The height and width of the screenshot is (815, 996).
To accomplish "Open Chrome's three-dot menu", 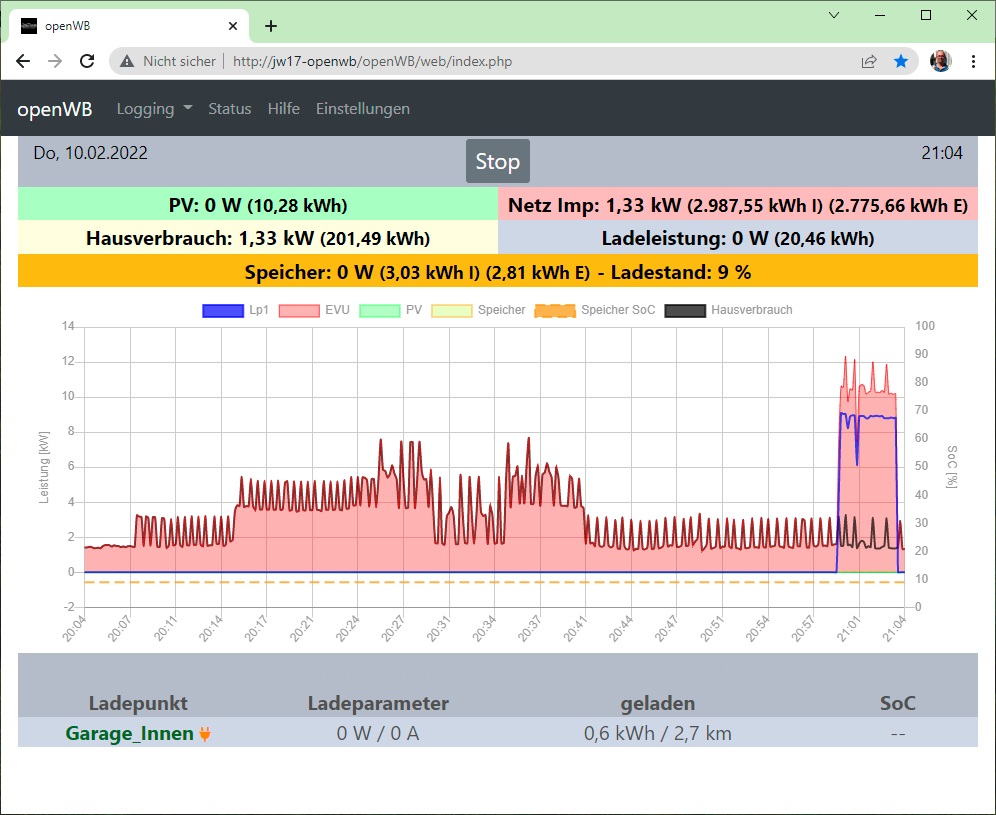I will pyautogui.click(x=973, y=61).
